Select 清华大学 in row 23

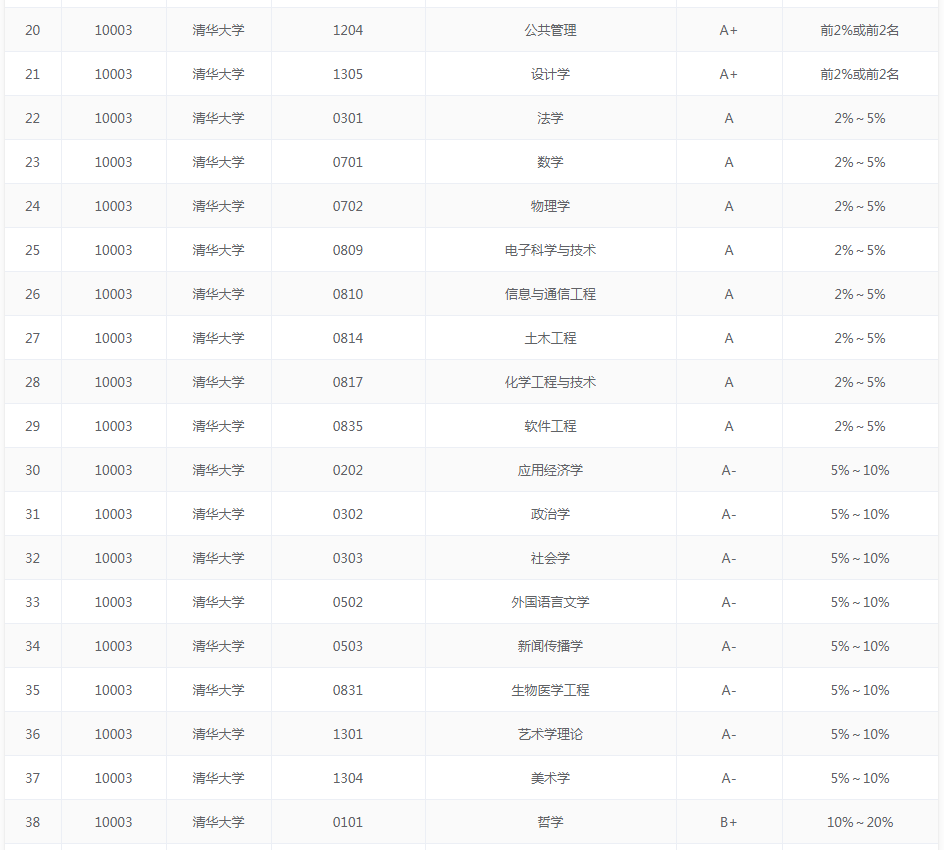coord(219,162)
